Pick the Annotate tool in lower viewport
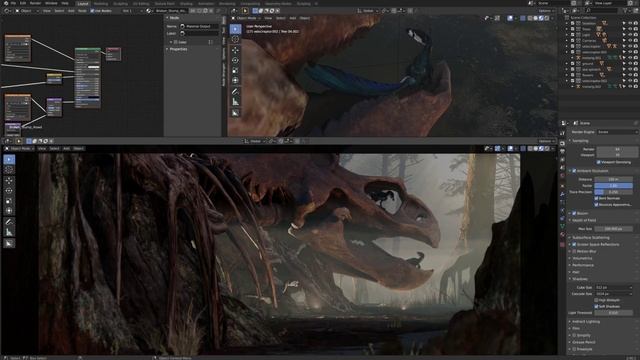The height and width of the screenshot is (360, 640). tap(9, 222)
